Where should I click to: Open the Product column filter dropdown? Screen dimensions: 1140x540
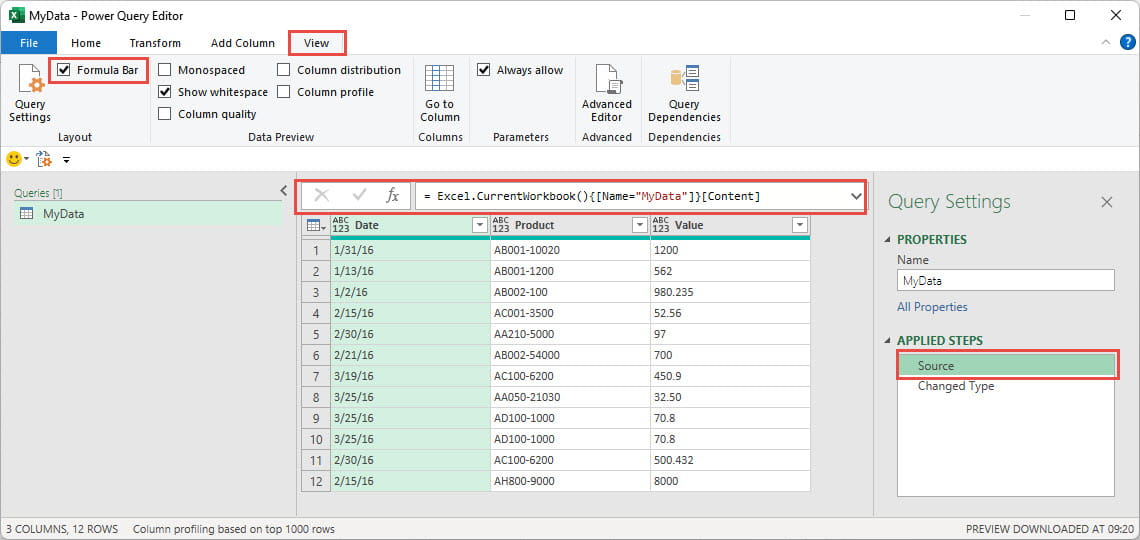639,225
